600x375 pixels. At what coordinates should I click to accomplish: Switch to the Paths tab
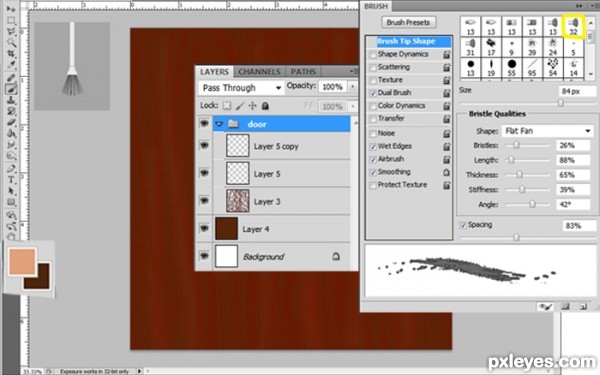pyautogui.click(x=303, y=72)
